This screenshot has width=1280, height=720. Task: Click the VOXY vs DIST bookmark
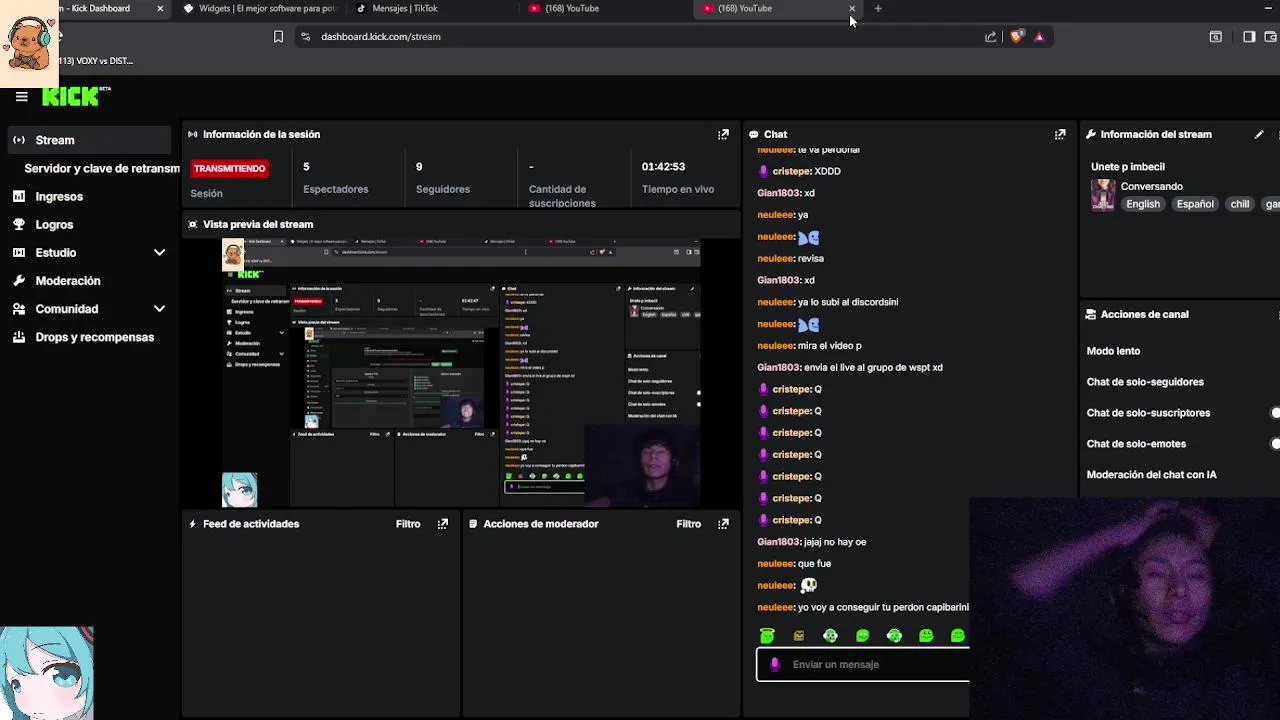(x=95, y=61)
